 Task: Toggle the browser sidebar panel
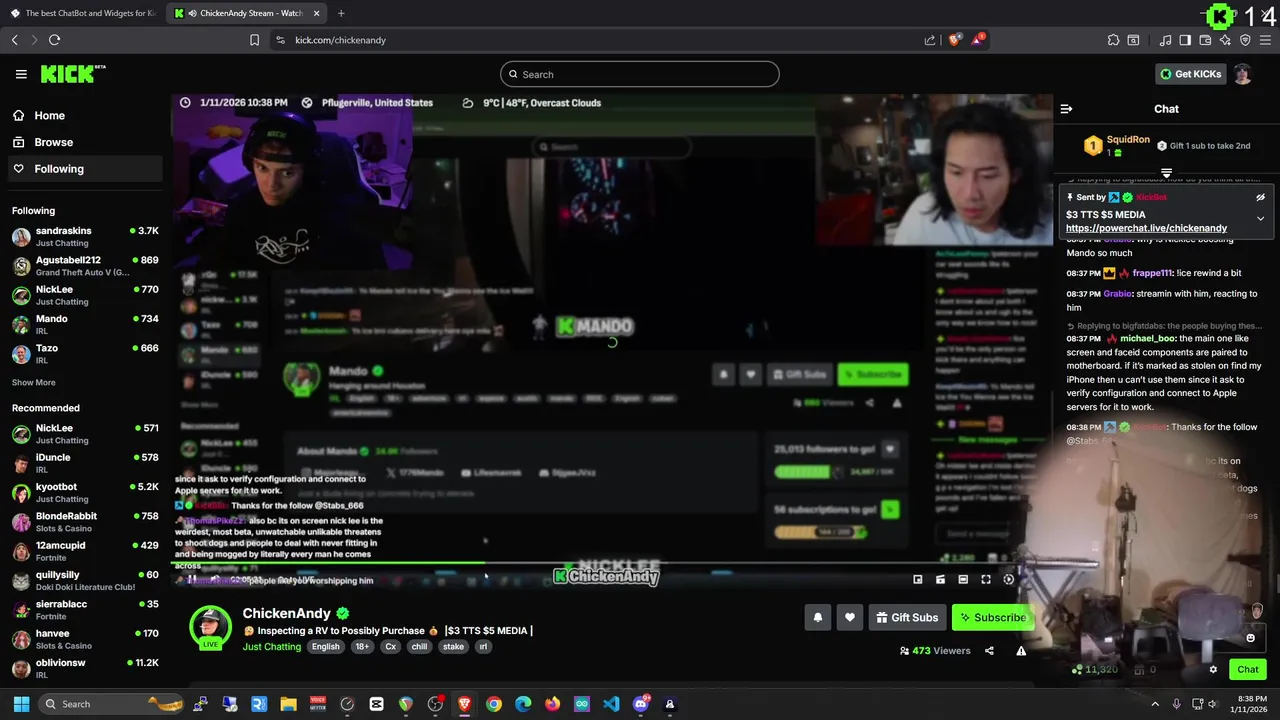(1185, 40)
